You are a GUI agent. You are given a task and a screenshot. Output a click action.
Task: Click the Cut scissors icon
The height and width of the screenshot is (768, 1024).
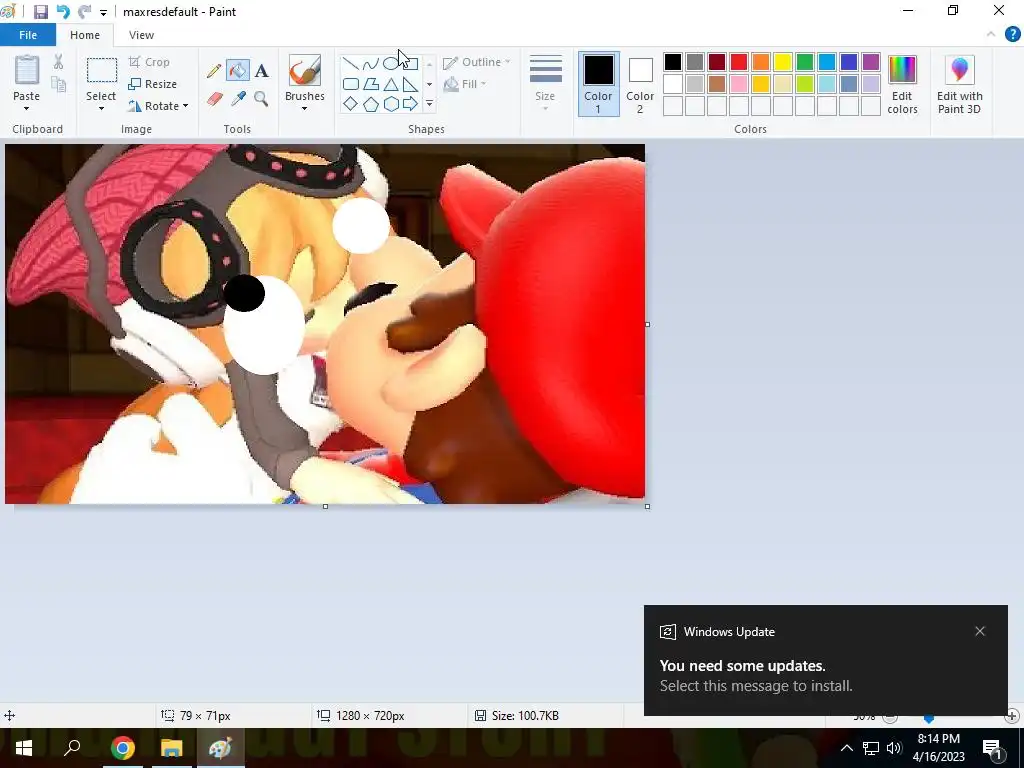click(58, 62)
